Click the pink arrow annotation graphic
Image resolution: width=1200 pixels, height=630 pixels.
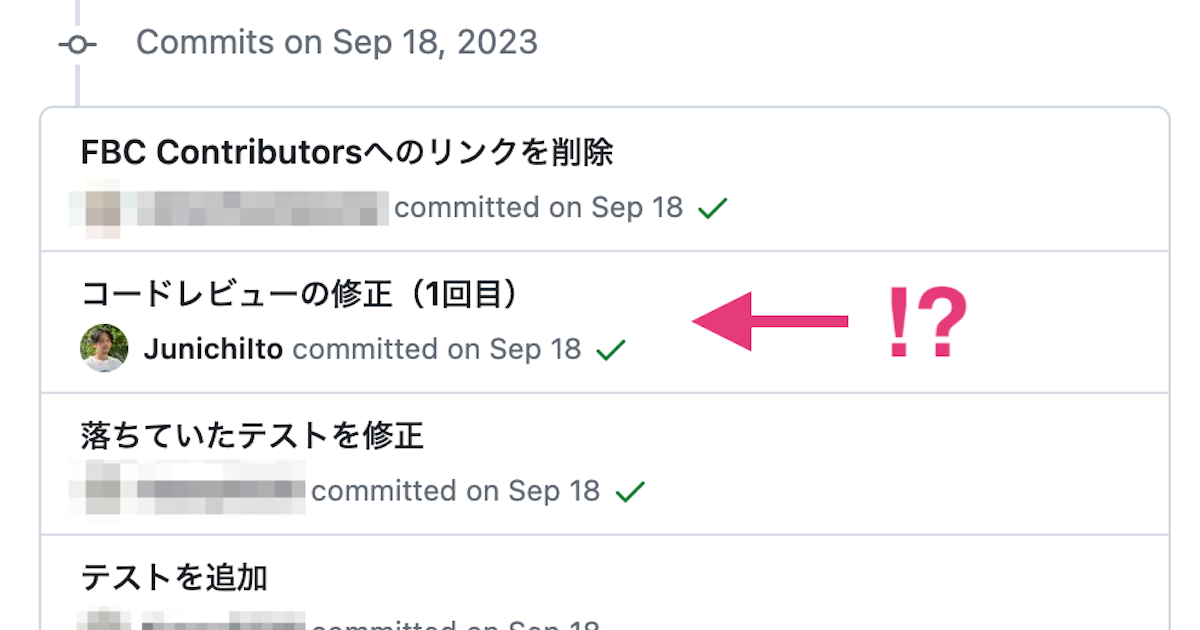770,322
